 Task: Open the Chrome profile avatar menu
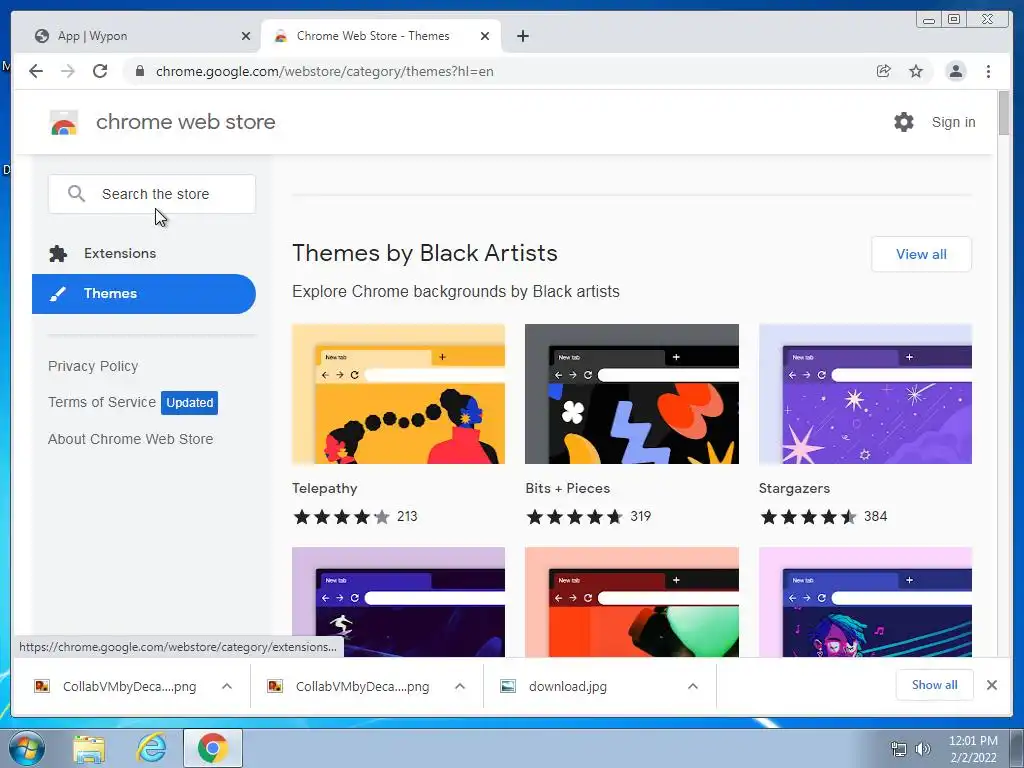coord(956,71)
